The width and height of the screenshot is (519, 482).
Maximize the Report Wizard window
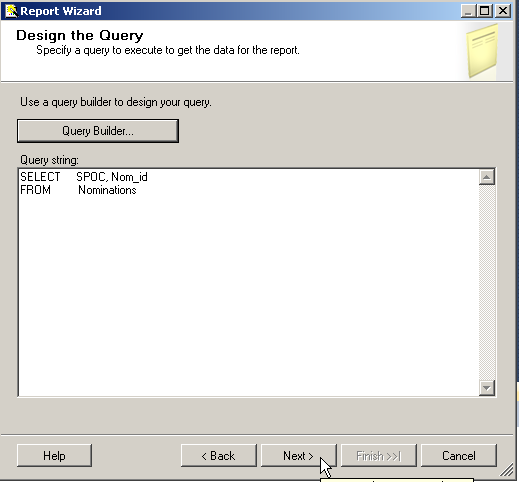485,11
